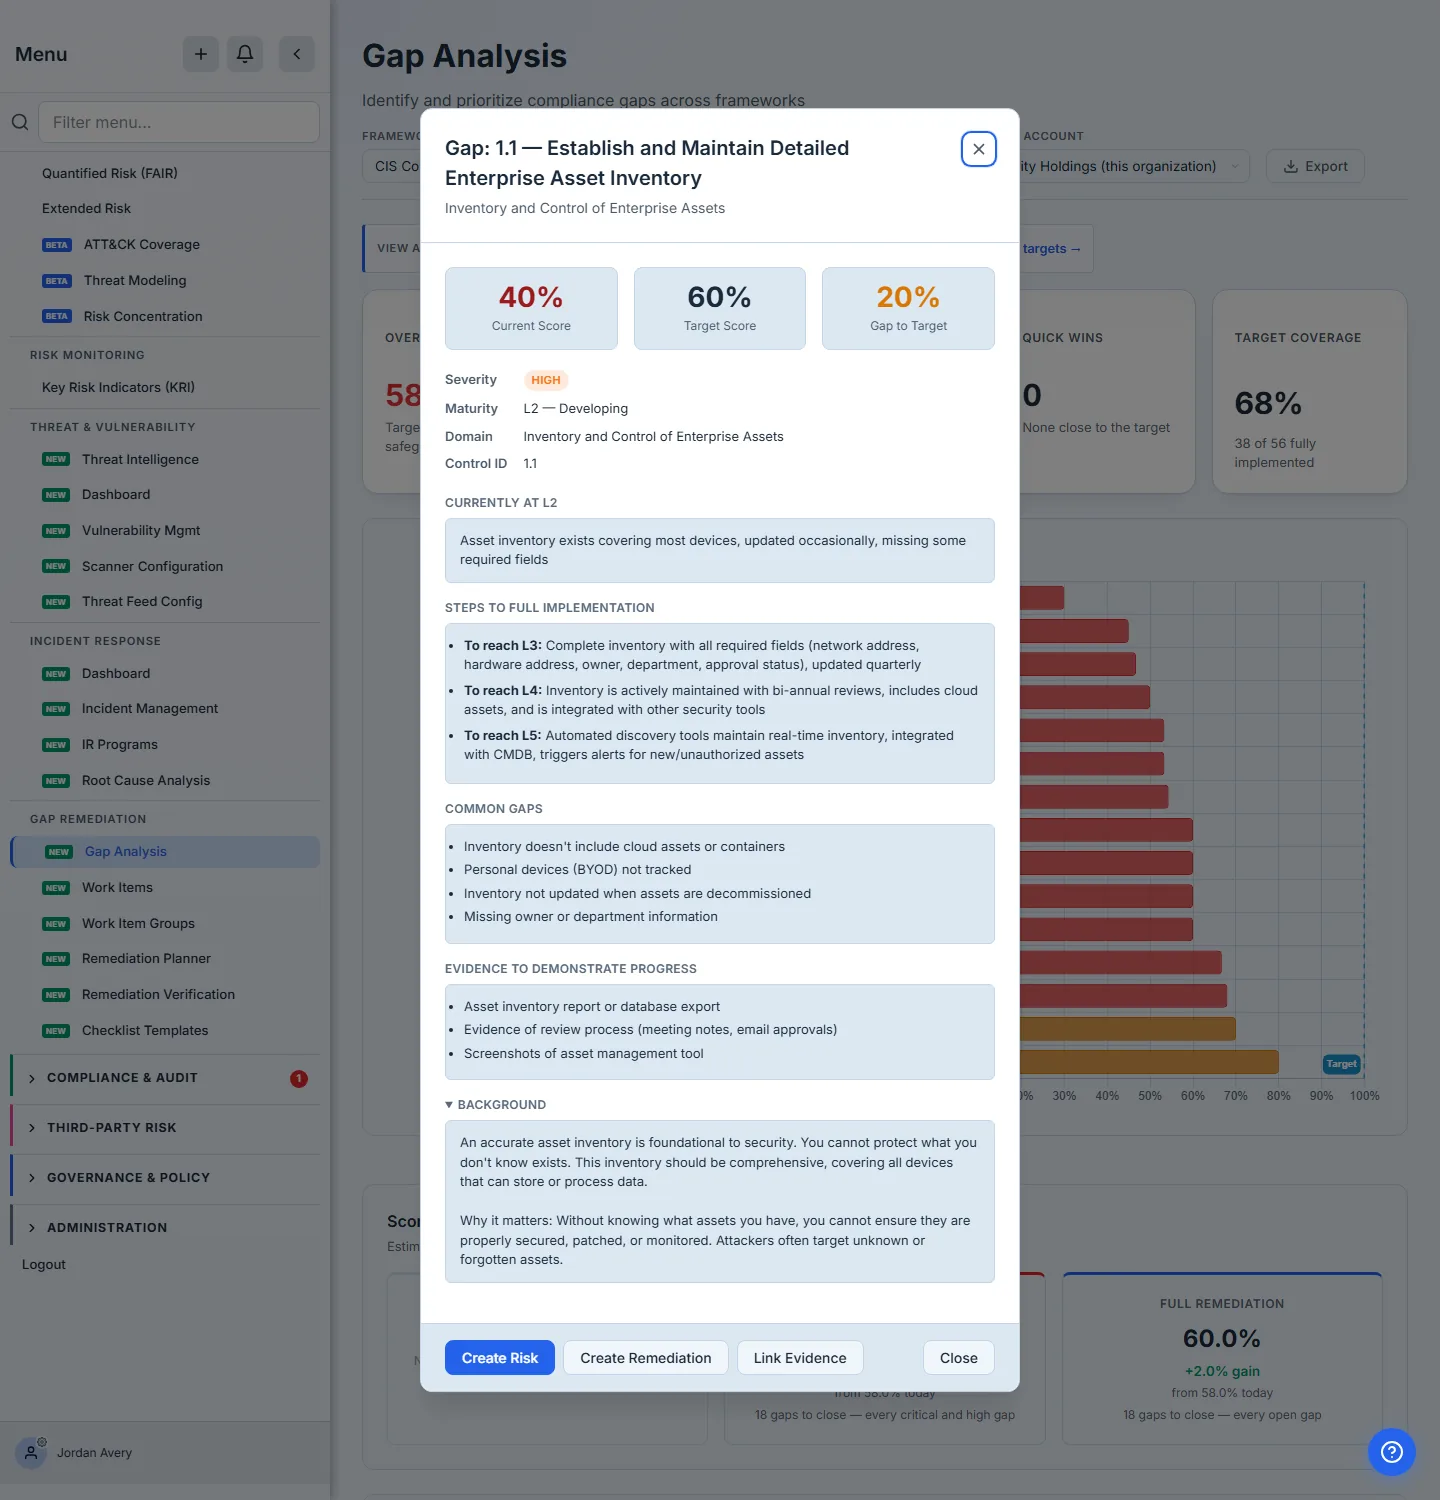Click the NEW badge beside Work Items
The width and height of the screenshot is (1440, 1500).
pyautogui.click(x=56, y=888)
